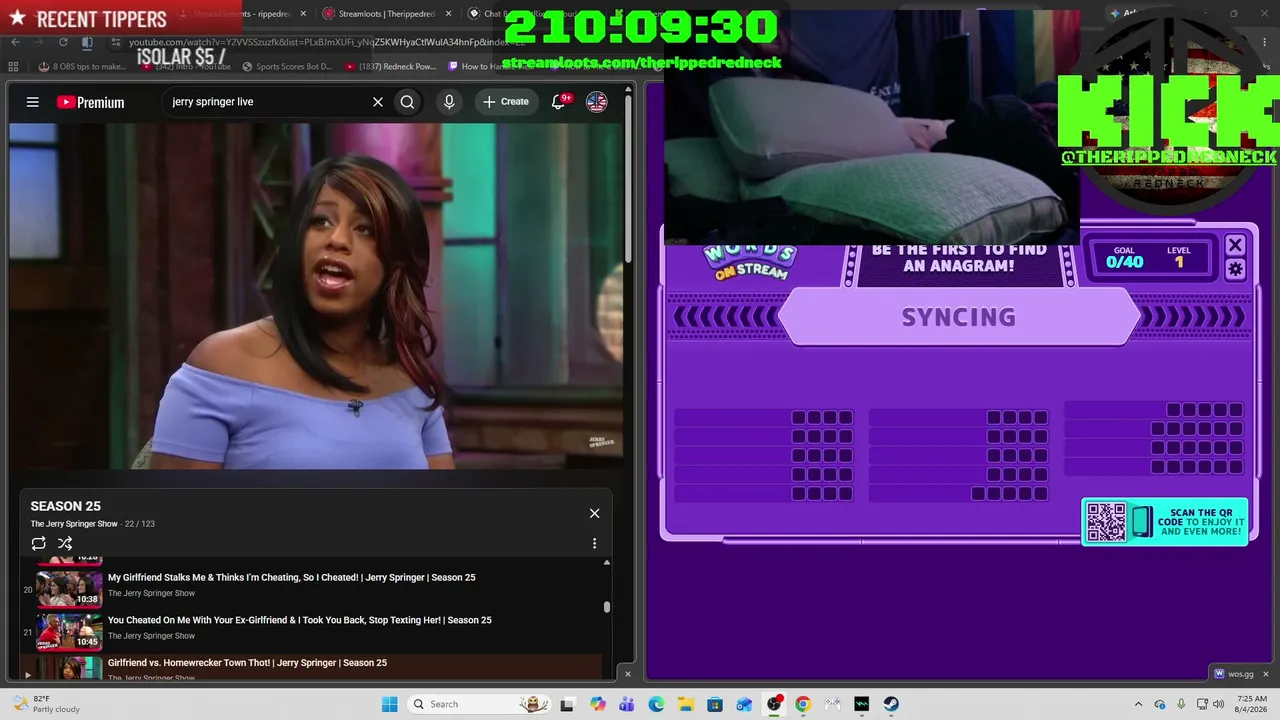Open Outlook from the taskbar

[x=744, y=704]
